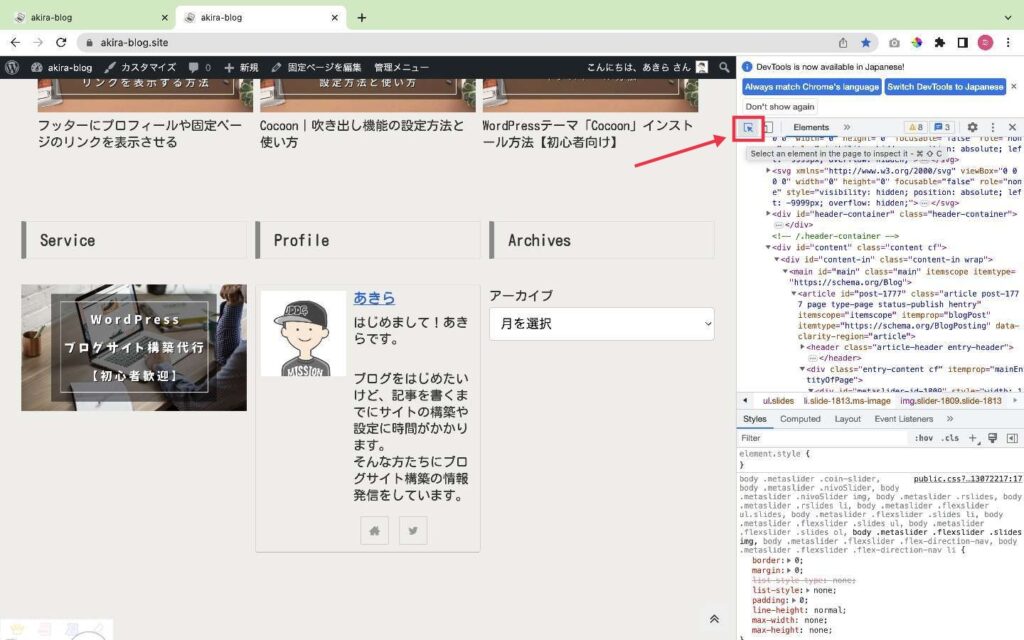
Task: Close the DevTools panel
Action: (1012, 127)
